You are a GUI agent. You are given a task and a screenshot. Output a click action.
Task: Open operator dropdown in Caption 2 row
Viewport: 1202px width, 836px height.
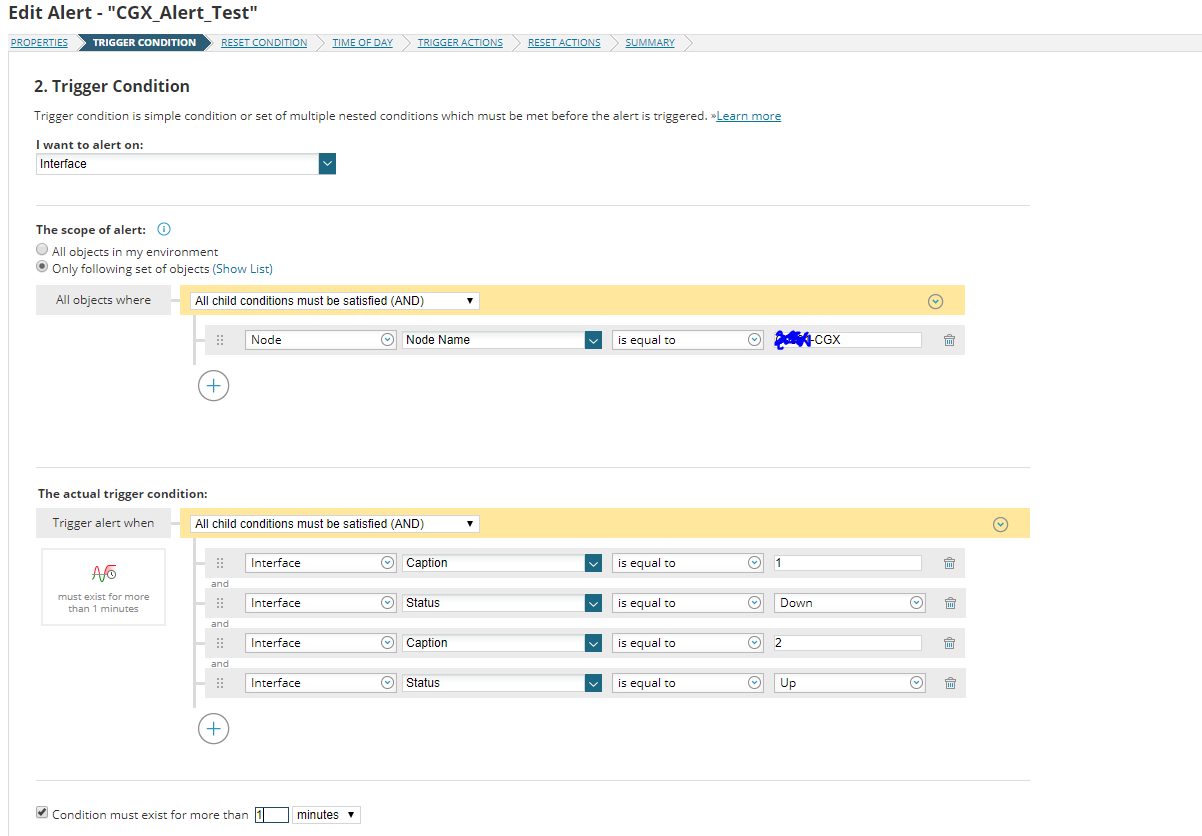[x=688, y=643]
